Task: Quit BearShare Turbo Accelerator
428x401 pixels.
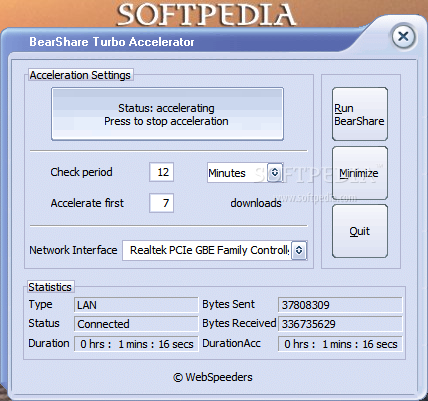Action: [360, 231]
